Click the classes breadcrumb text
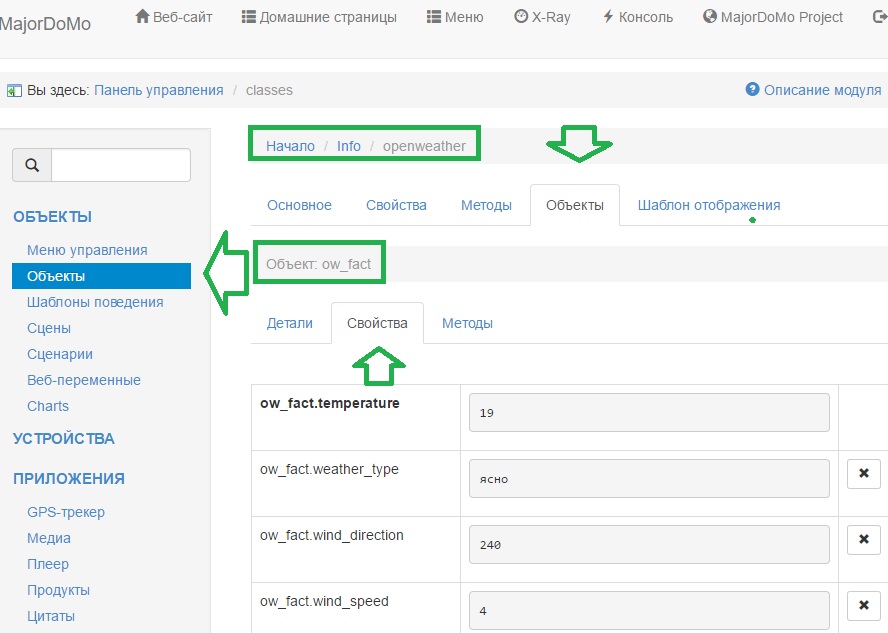This screenshot has height=633, width=888. (269, 90)
